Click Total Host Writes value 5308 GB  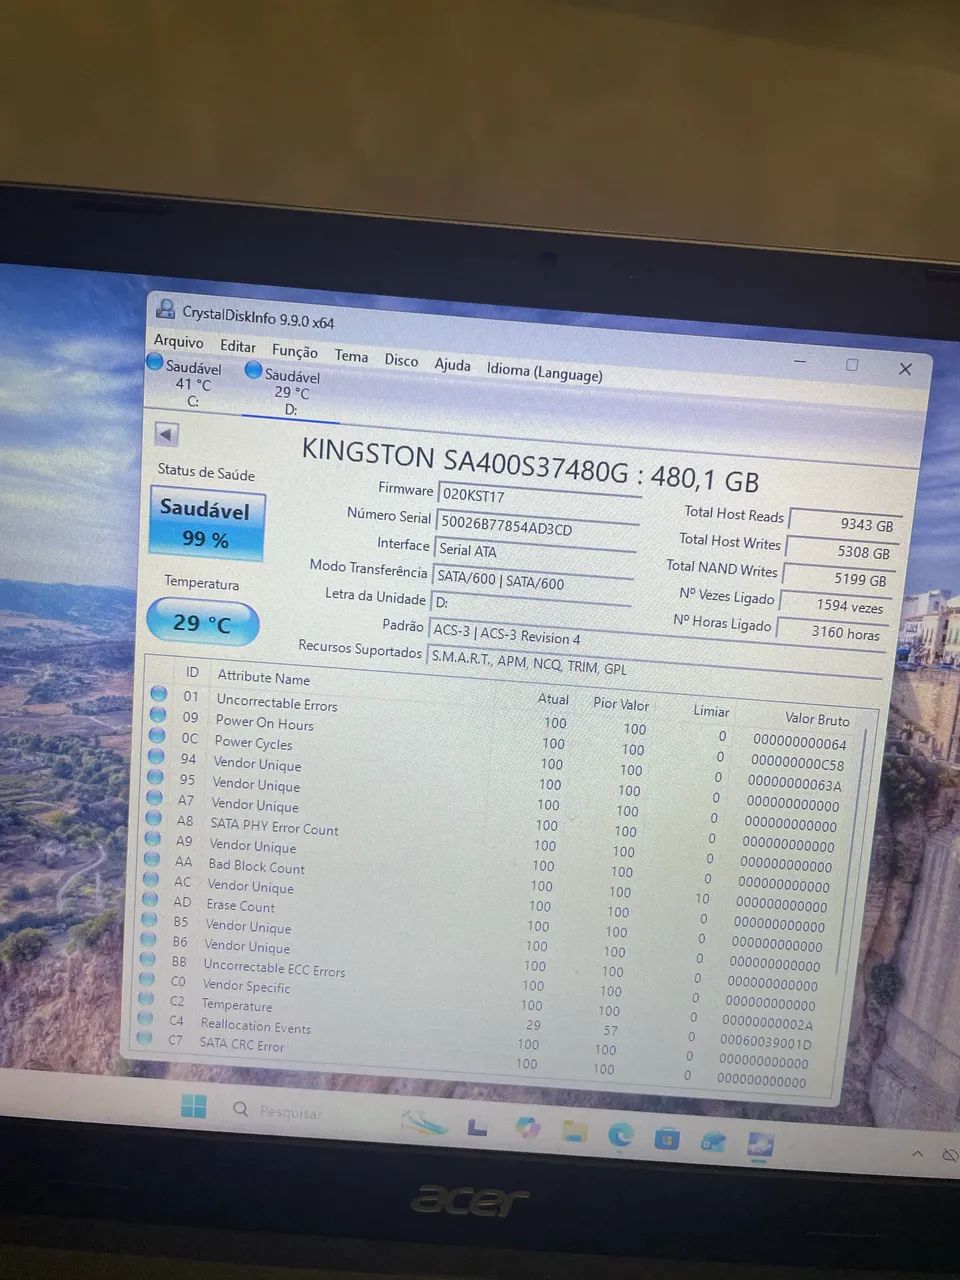click(x=840, y=550)
